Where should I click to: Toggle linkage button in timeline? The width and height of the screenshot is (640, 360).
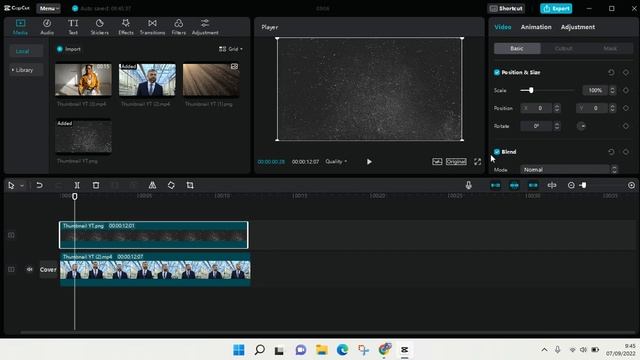click(533, 185)
